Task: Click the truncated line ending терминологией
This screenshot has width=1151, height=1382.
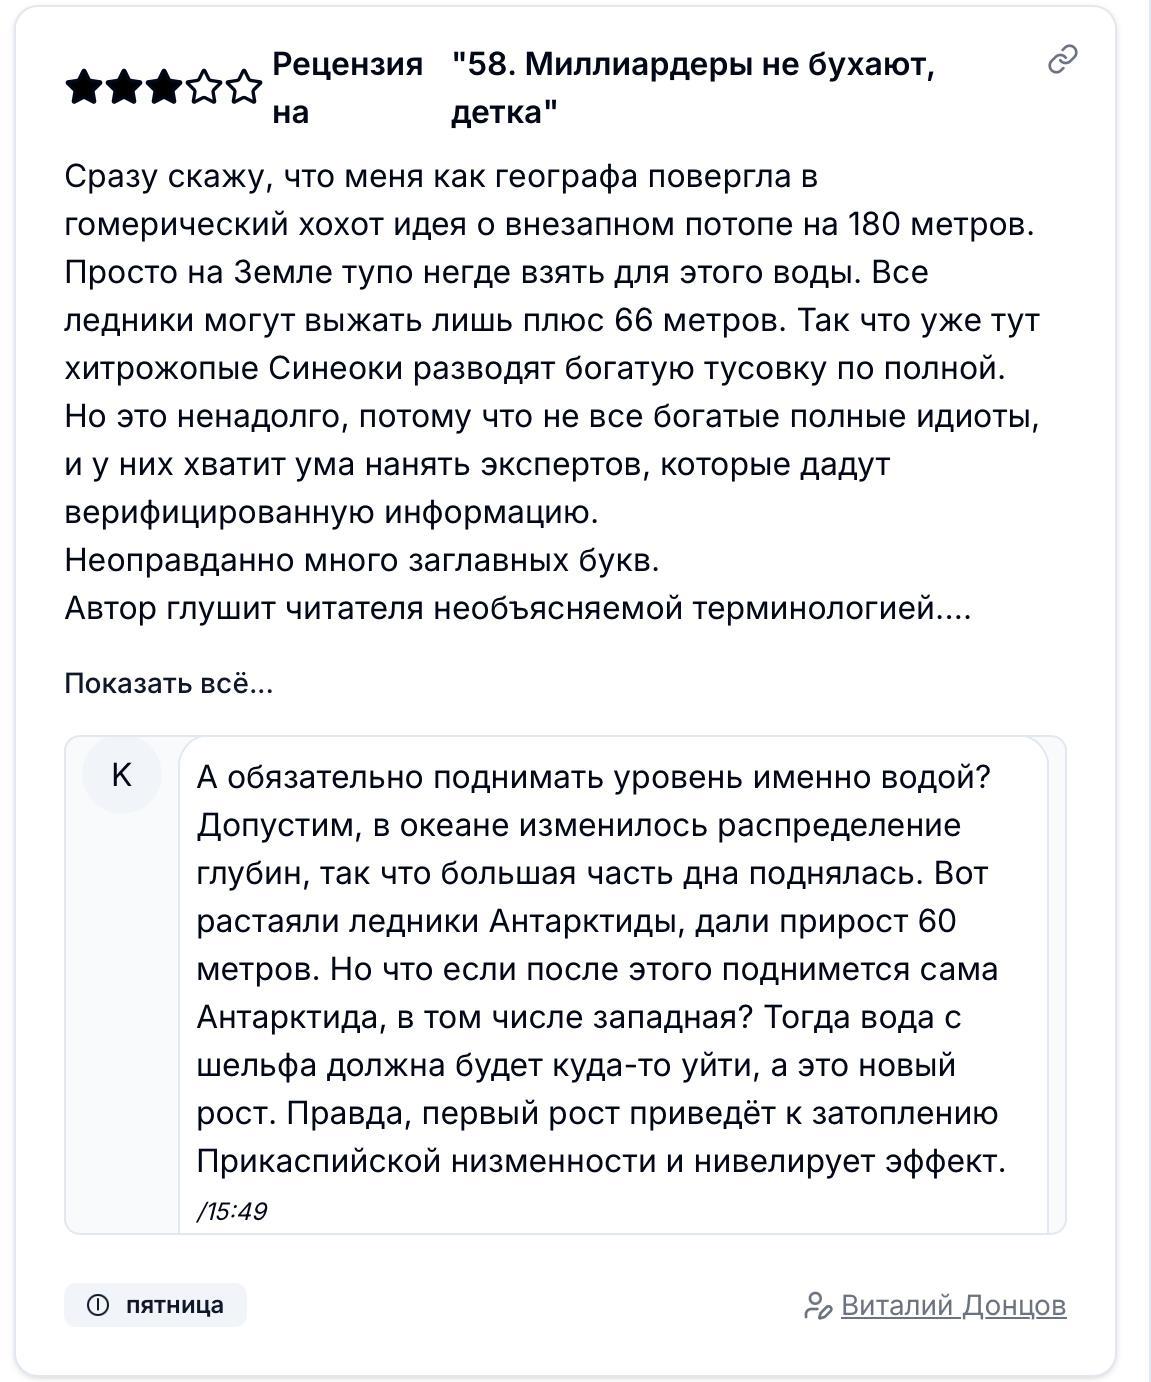Action: tap(518, 608)
